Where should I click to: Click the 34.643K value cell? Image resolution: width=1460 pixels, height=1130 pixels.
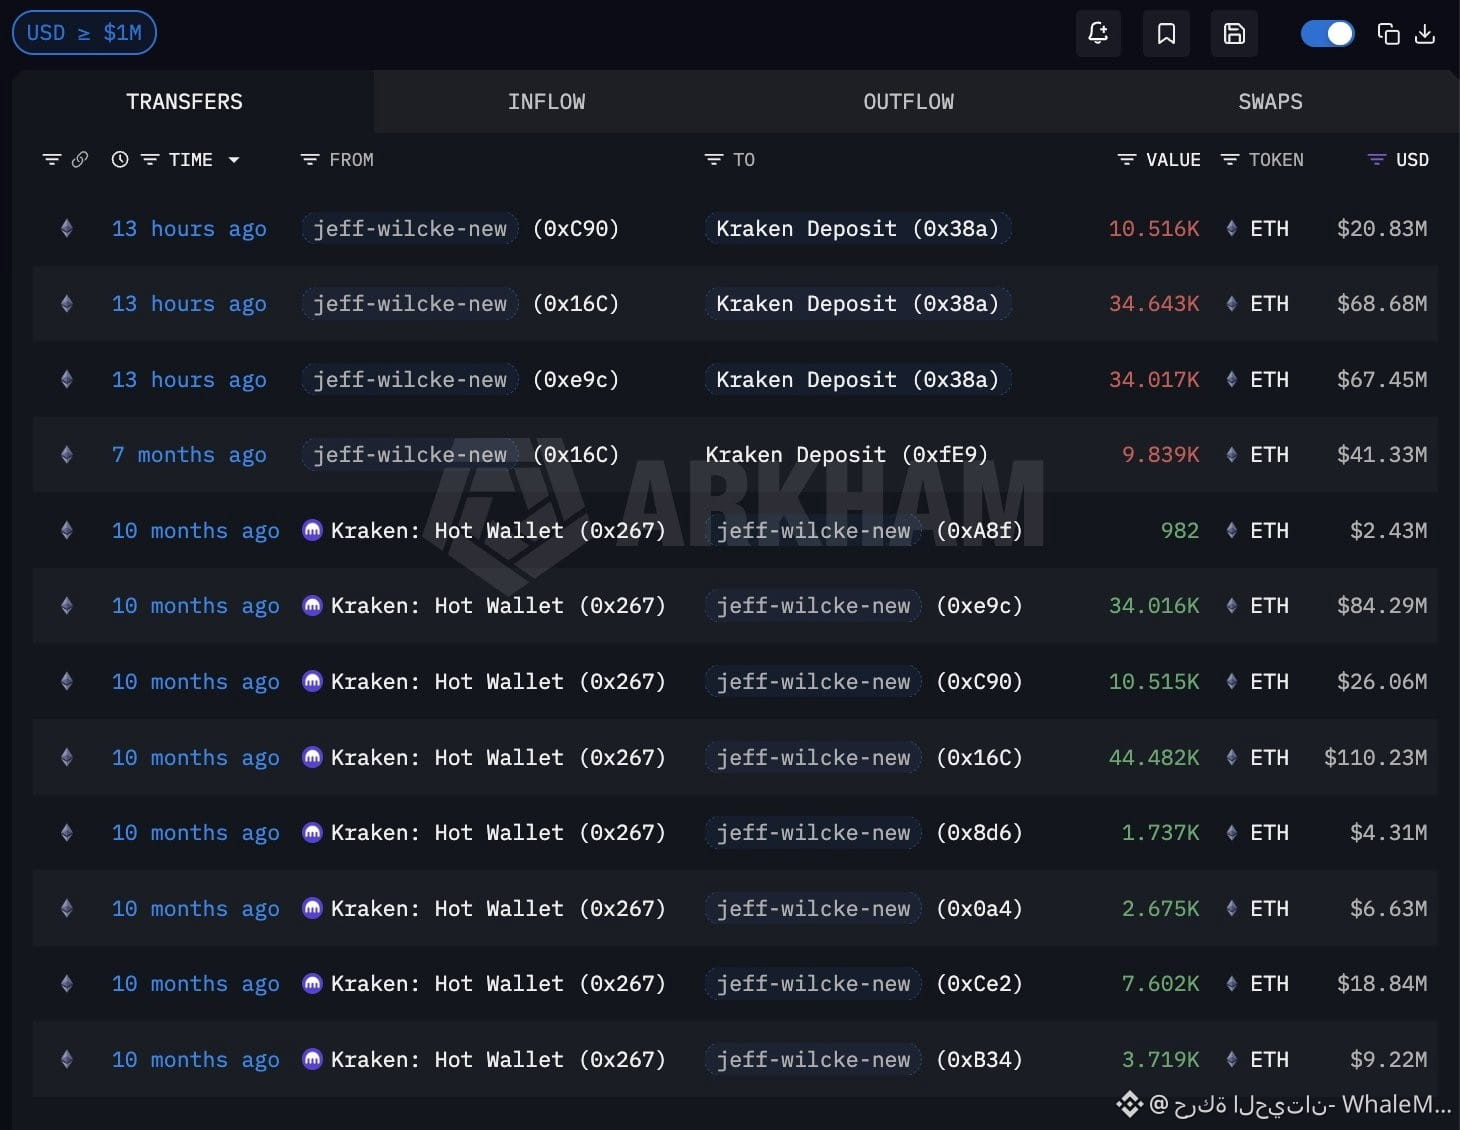pos(1154,303)
